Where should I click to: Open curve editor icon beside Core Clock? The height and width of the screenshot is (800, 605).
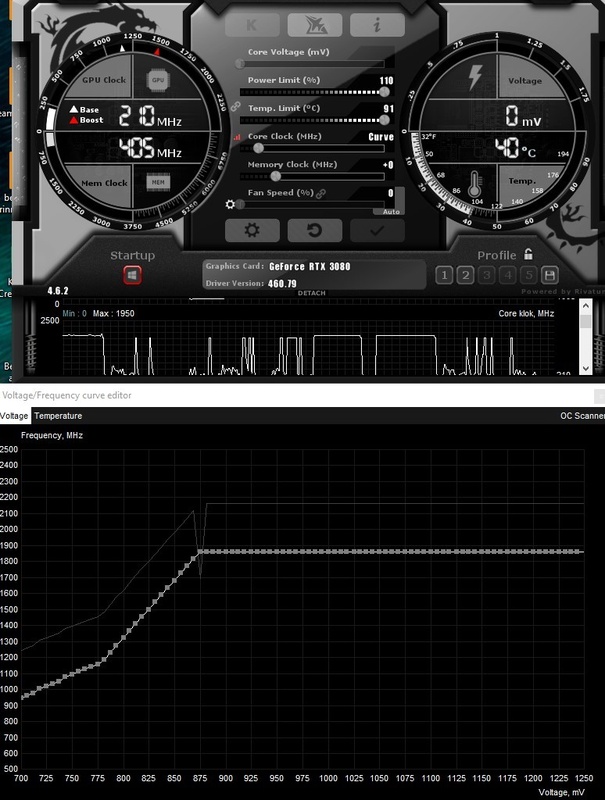click(x=237, y=137)
